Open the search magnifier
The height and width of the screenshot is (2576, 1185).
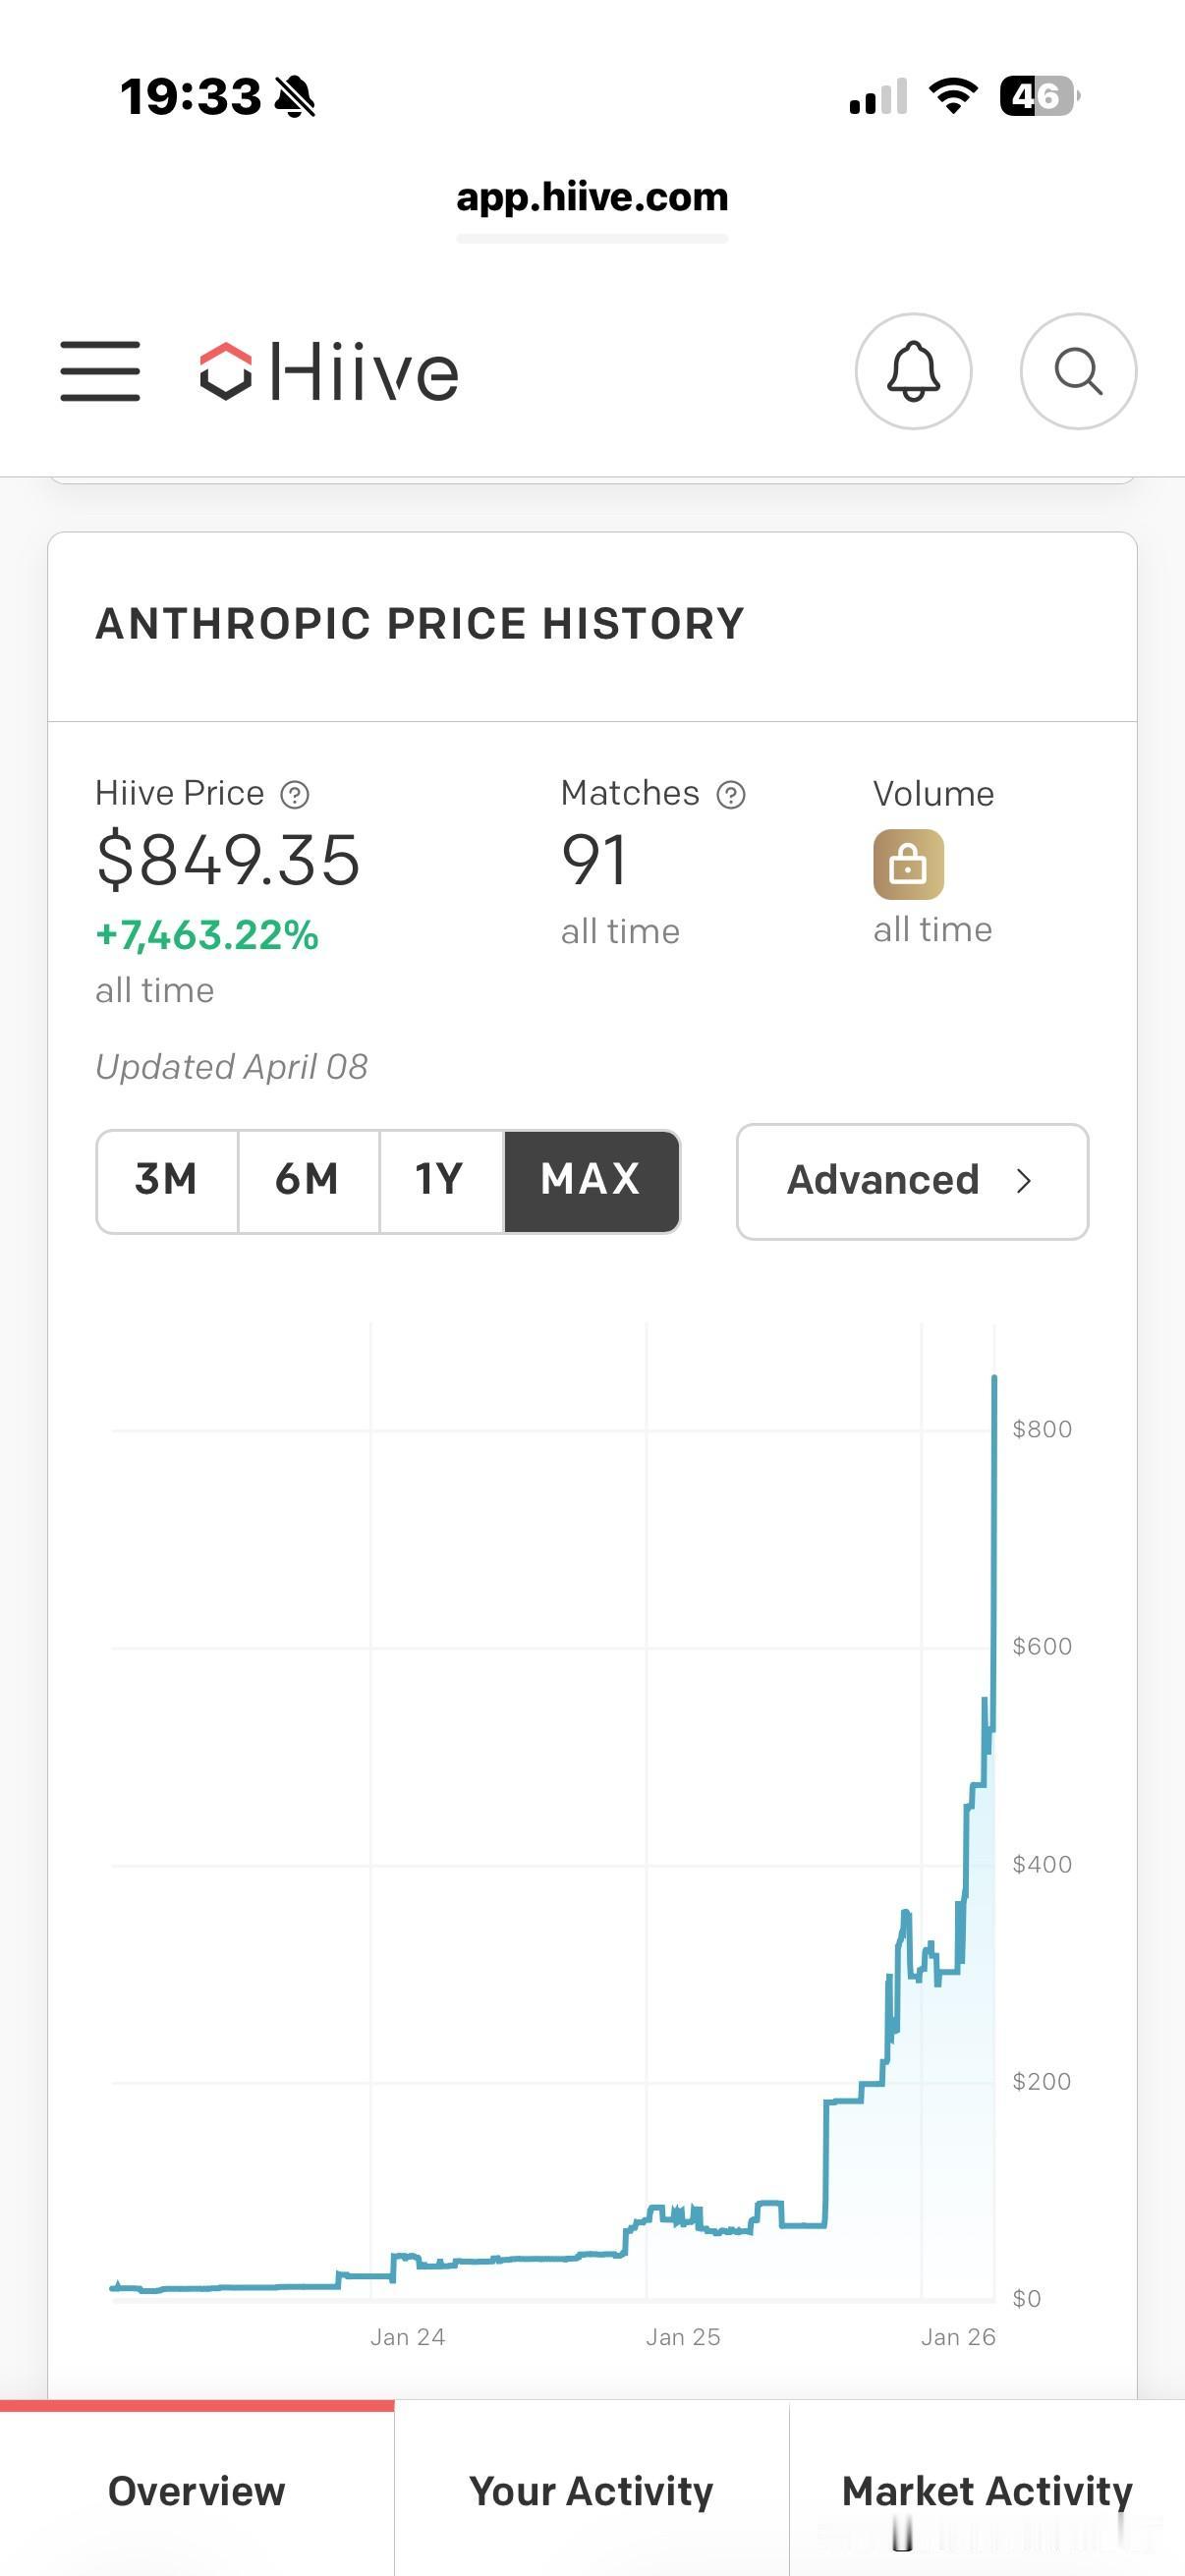pyautogui.click(x=1077, y=371)
